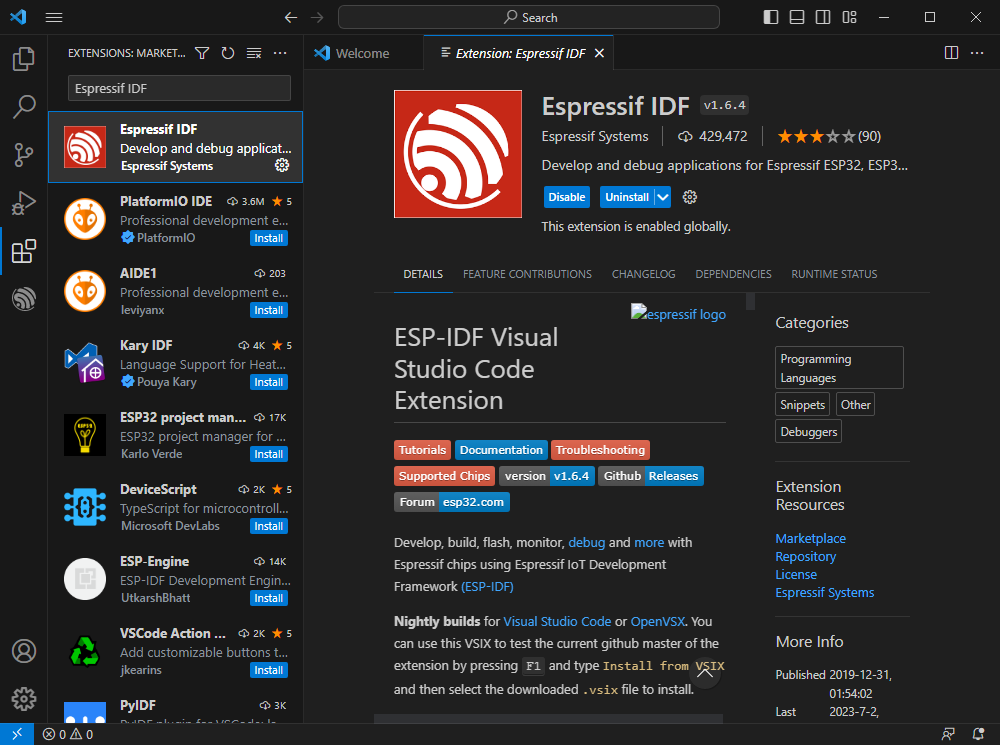Open the Dependencies tab
Image resolution: width=1000 pixels, height=745 pixels.
(733, 274)
